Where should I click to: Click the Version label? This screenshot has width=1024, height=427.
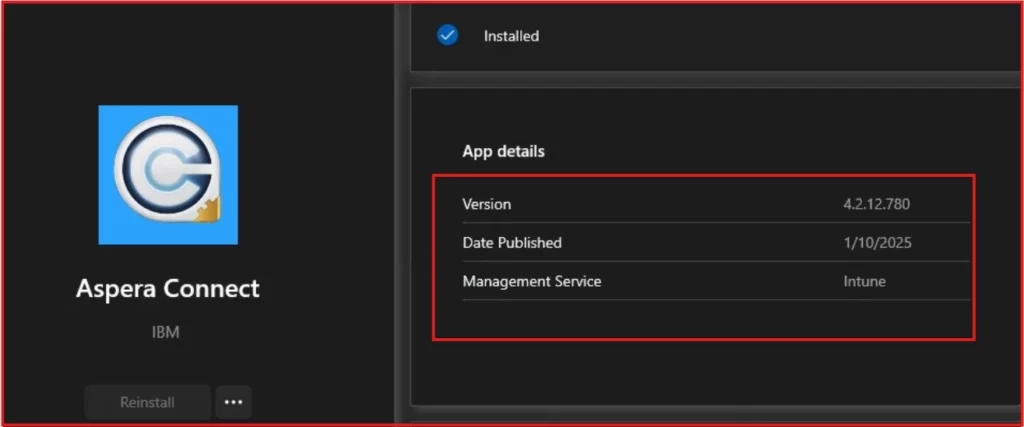[x=487, y=204]
